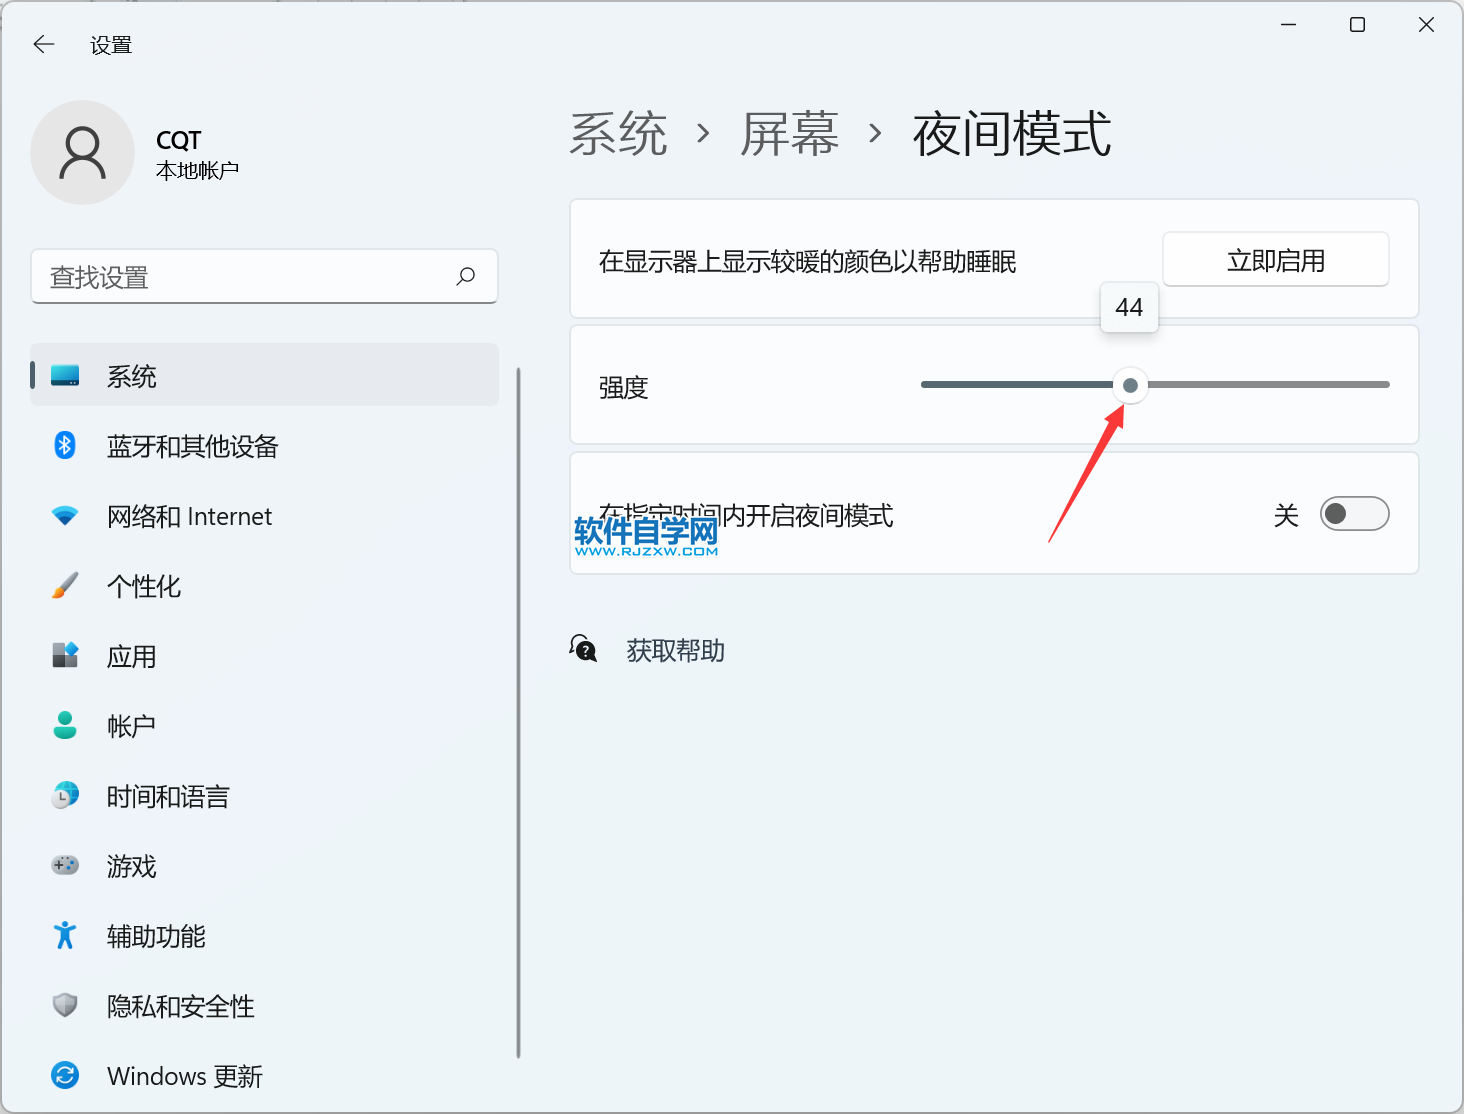Click the network Wi-Fi icon
Image resolution: width=1464 pixels, height=1114 pixels.
point(65,516)
